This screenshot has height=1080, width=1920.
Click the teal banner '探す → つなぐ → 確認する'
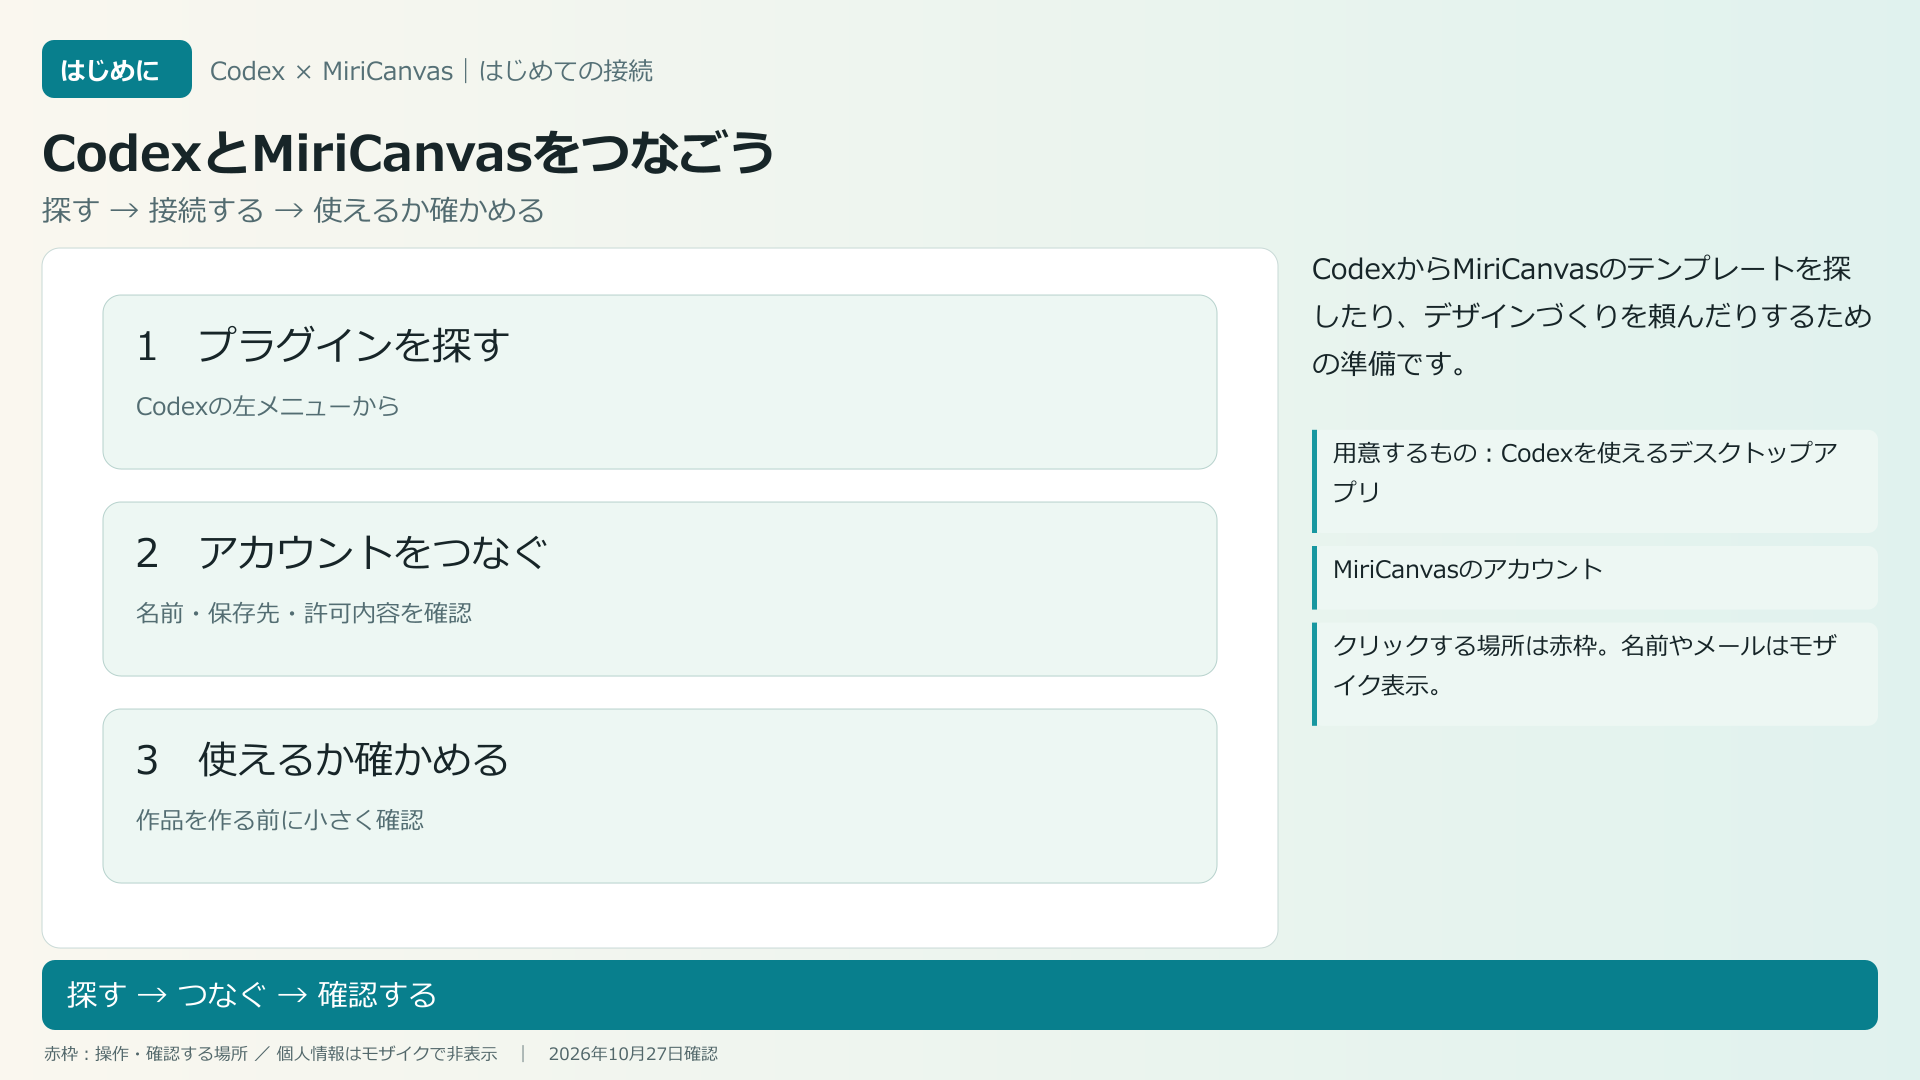pyautogui.click(x=960, y=995)
